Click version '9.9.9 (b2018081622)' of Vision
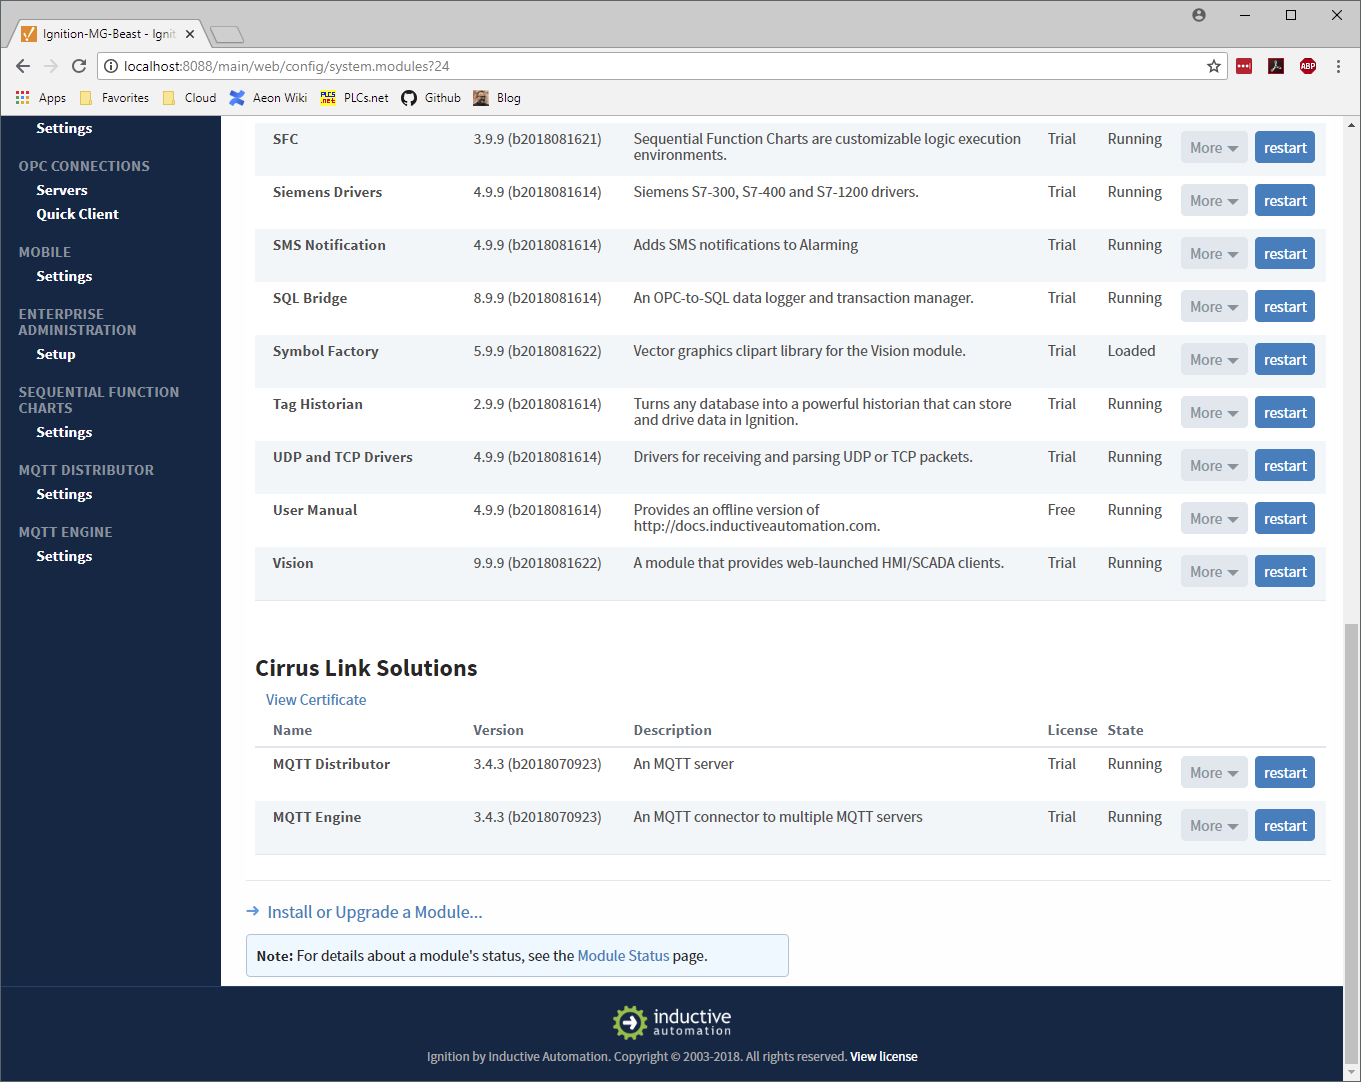Image resolution: width=1361 pixels, height=1082 pixels. tap(537, 563)
